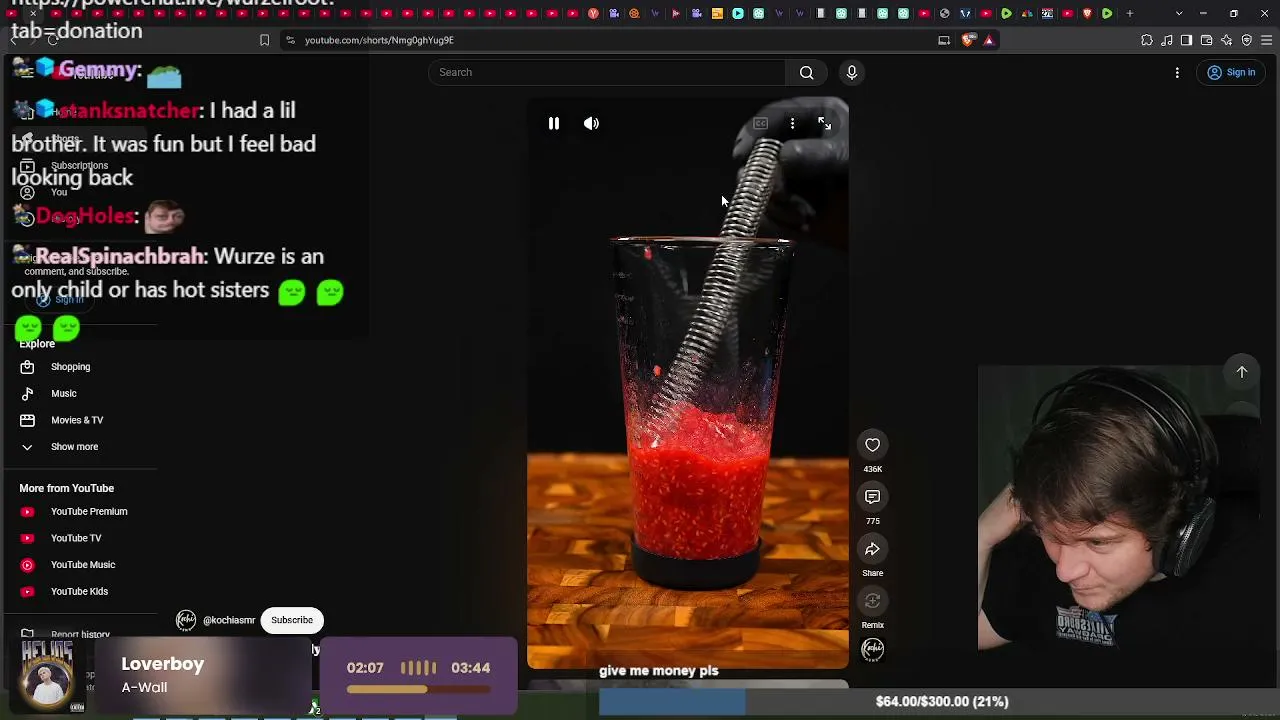
Task: Click the 436K like count
Action: (873, 469)
